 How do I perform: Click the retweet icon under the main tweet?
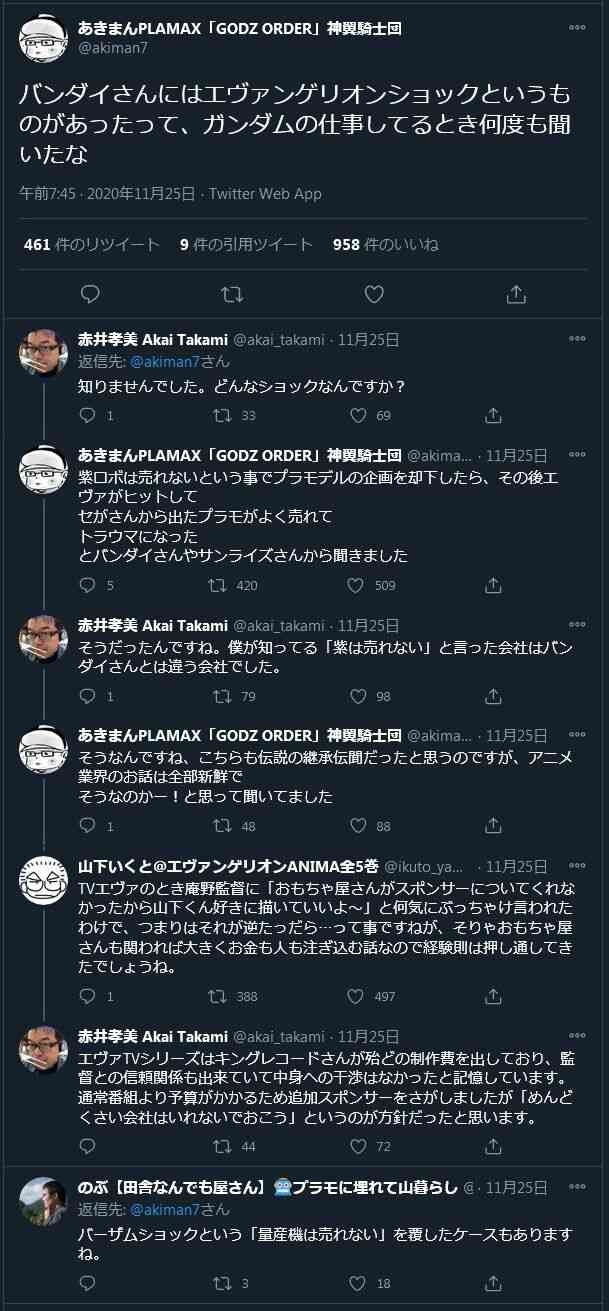coord(232,294)
